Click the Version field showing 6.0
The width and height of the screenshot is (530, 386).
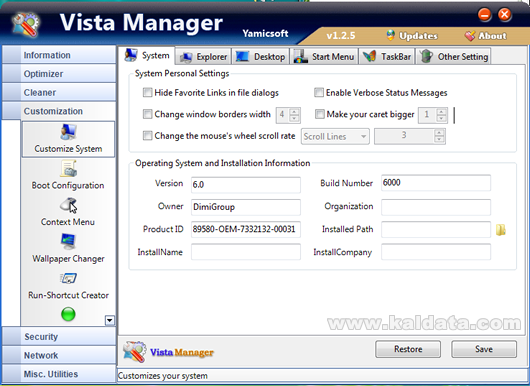click(x=246, y=185)
